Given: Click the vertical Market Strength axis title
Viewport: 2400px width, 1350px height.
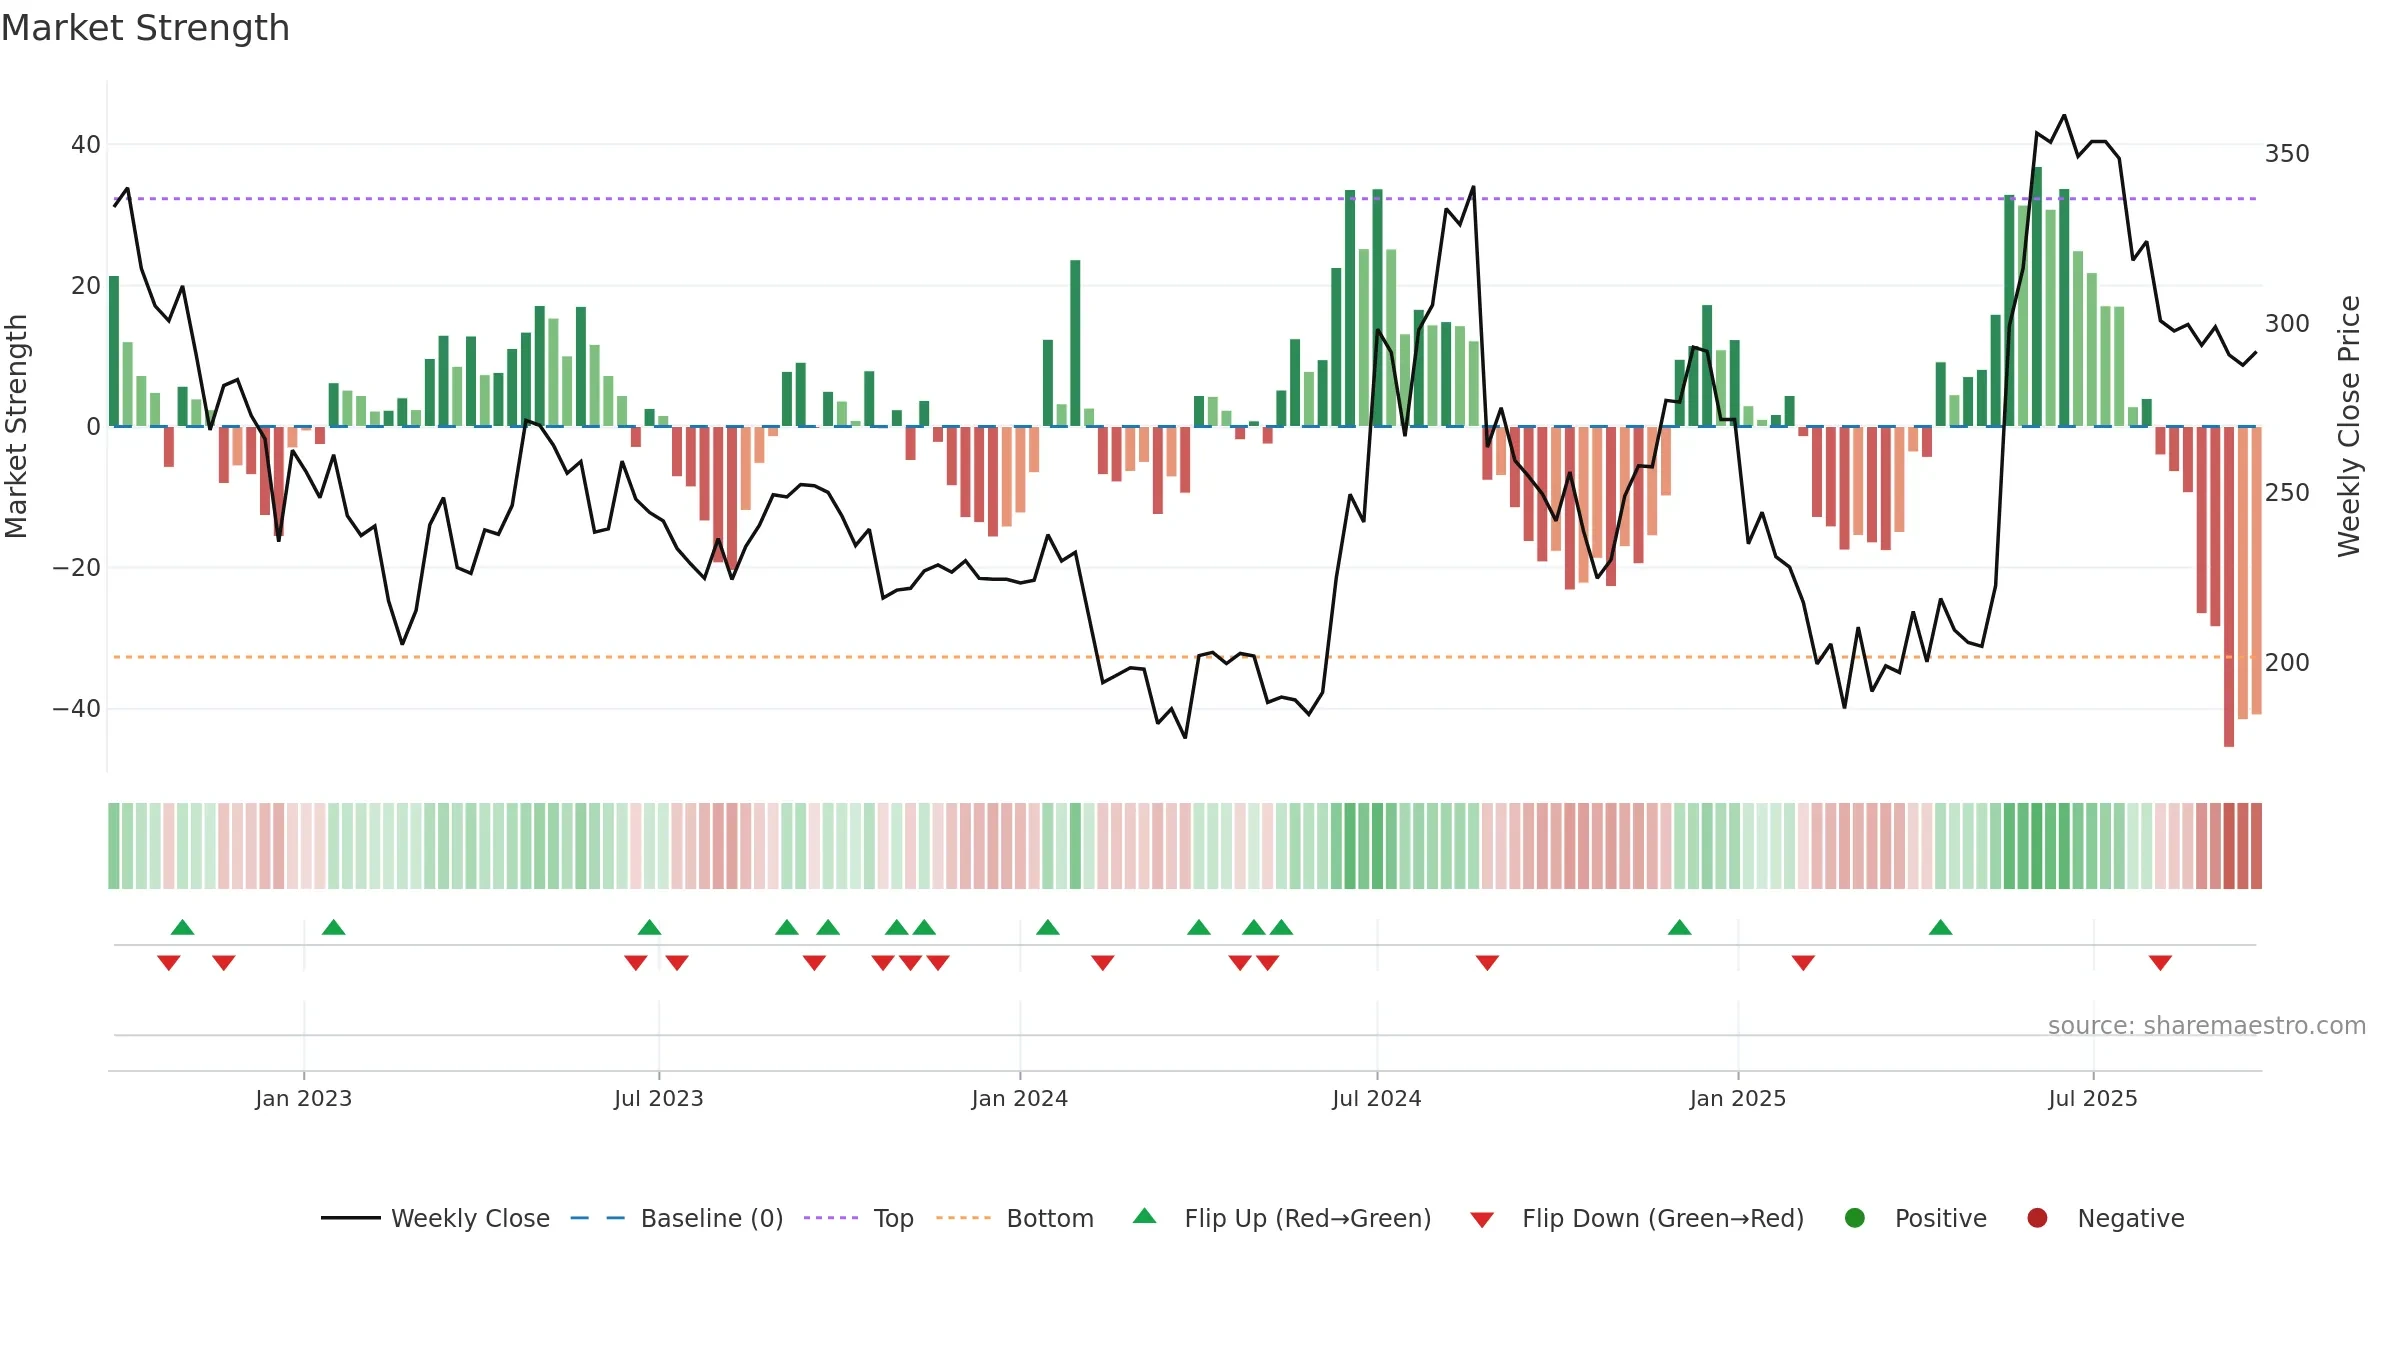Looking at the screenshot, I should [x=16, y=426].
